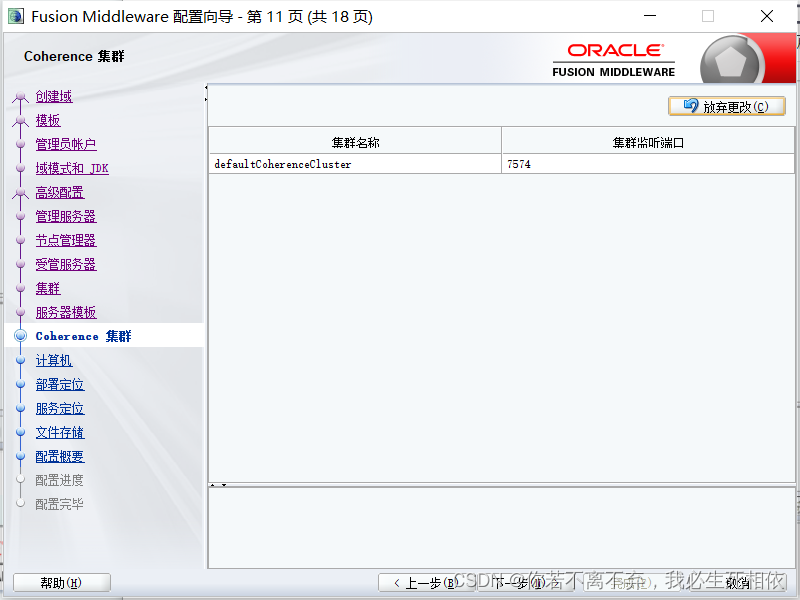Click the wizard application icon in title bar
The width and height of the screenshot is (800, 600).
(x=16, y=16)
